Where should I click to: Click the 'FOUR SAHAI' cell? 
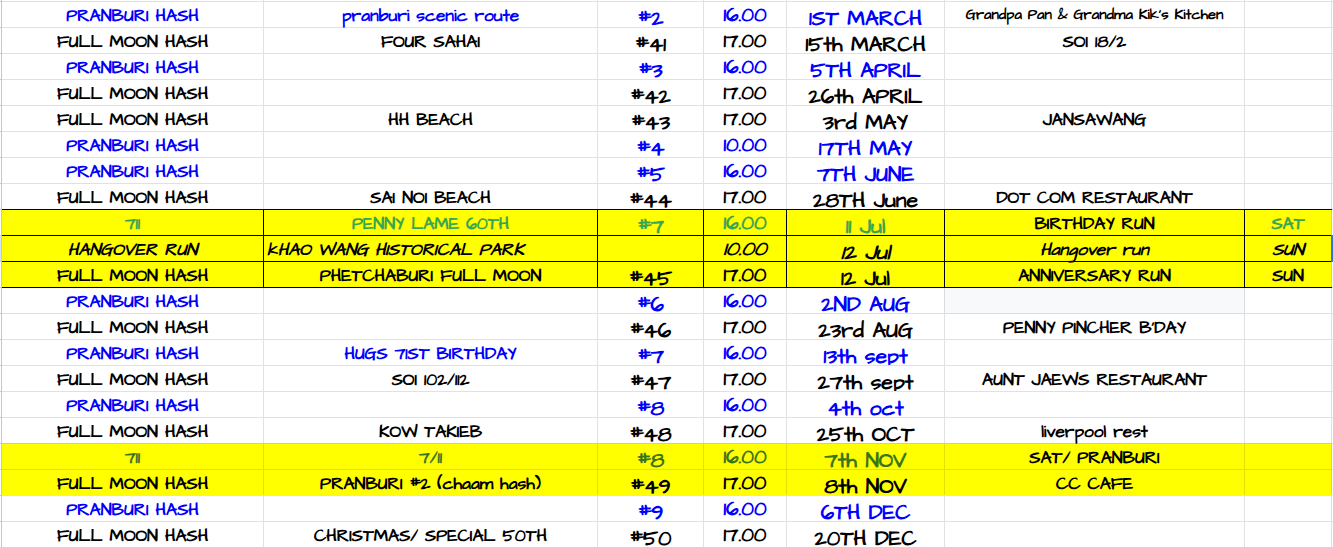[x=430, y=42]
